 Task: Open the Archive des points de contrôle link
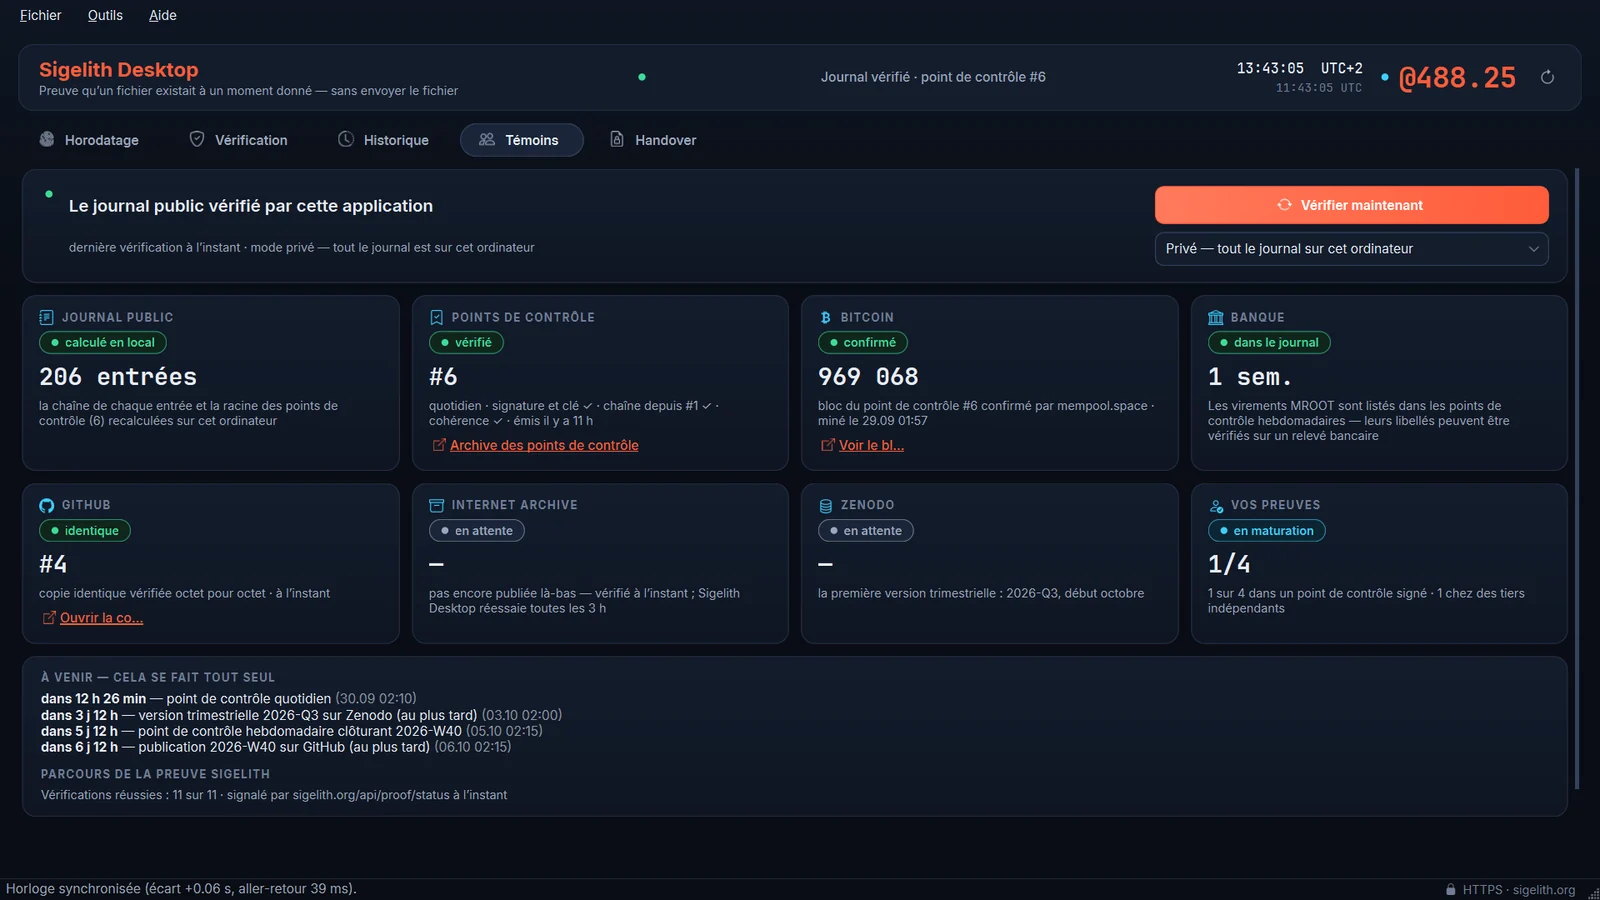[x=544, y=445]
